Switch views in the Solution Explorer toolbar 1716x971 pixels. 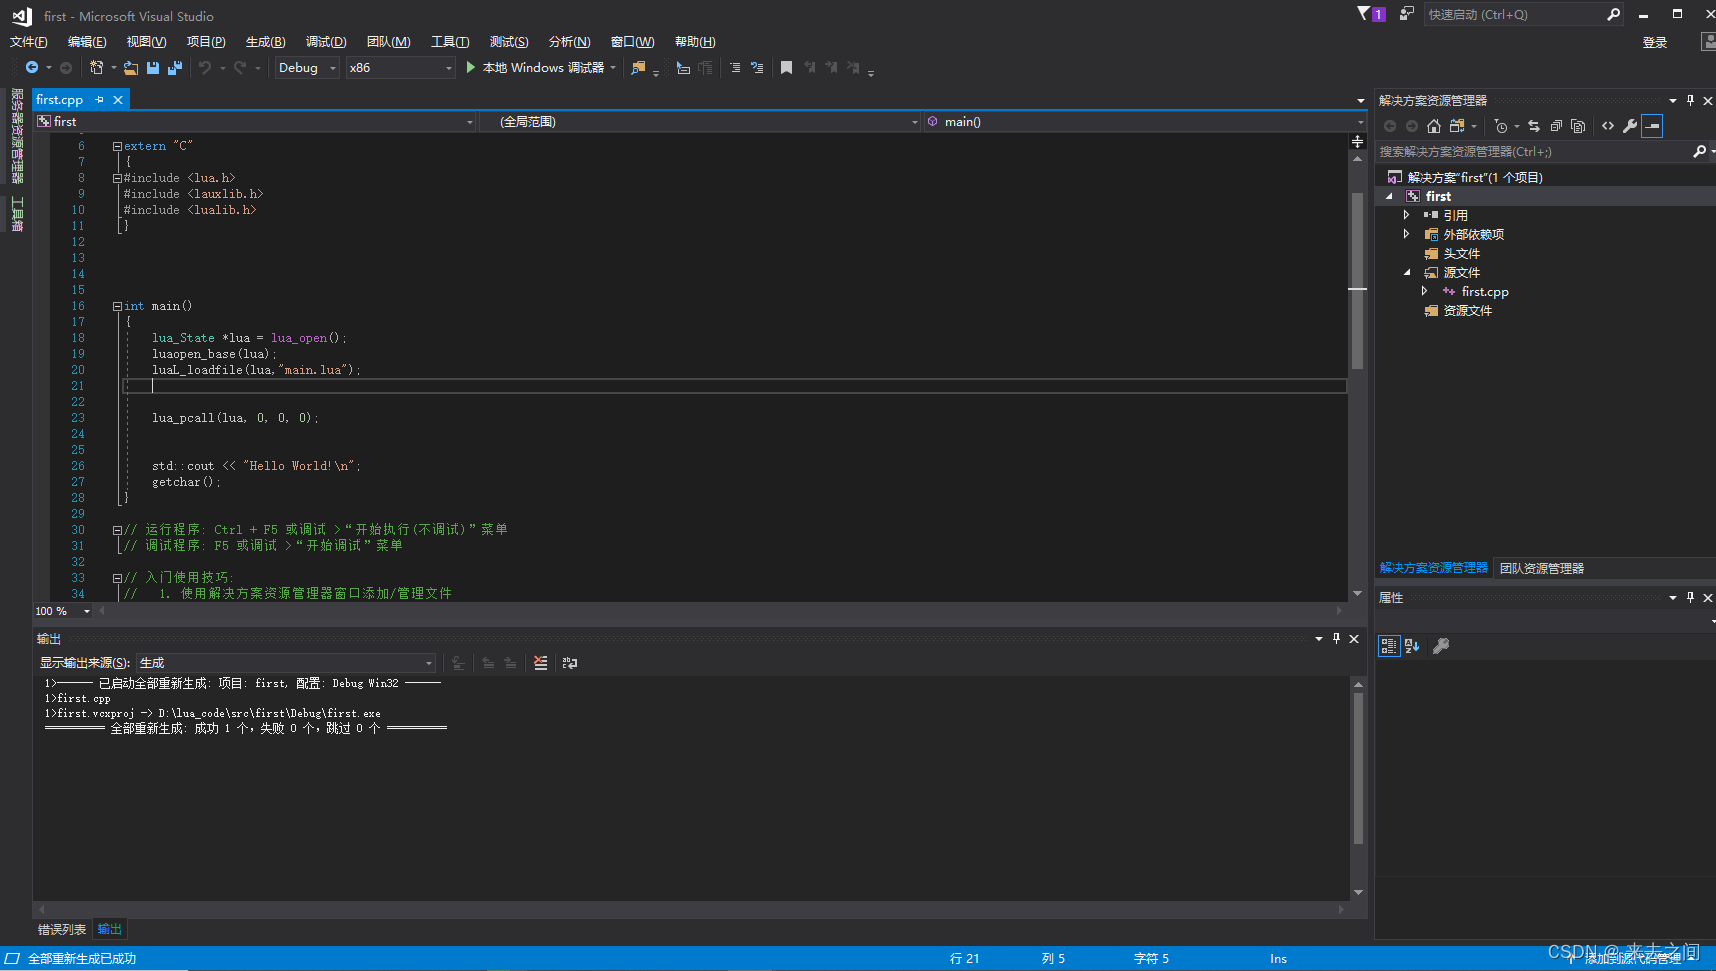(1457, 126)
